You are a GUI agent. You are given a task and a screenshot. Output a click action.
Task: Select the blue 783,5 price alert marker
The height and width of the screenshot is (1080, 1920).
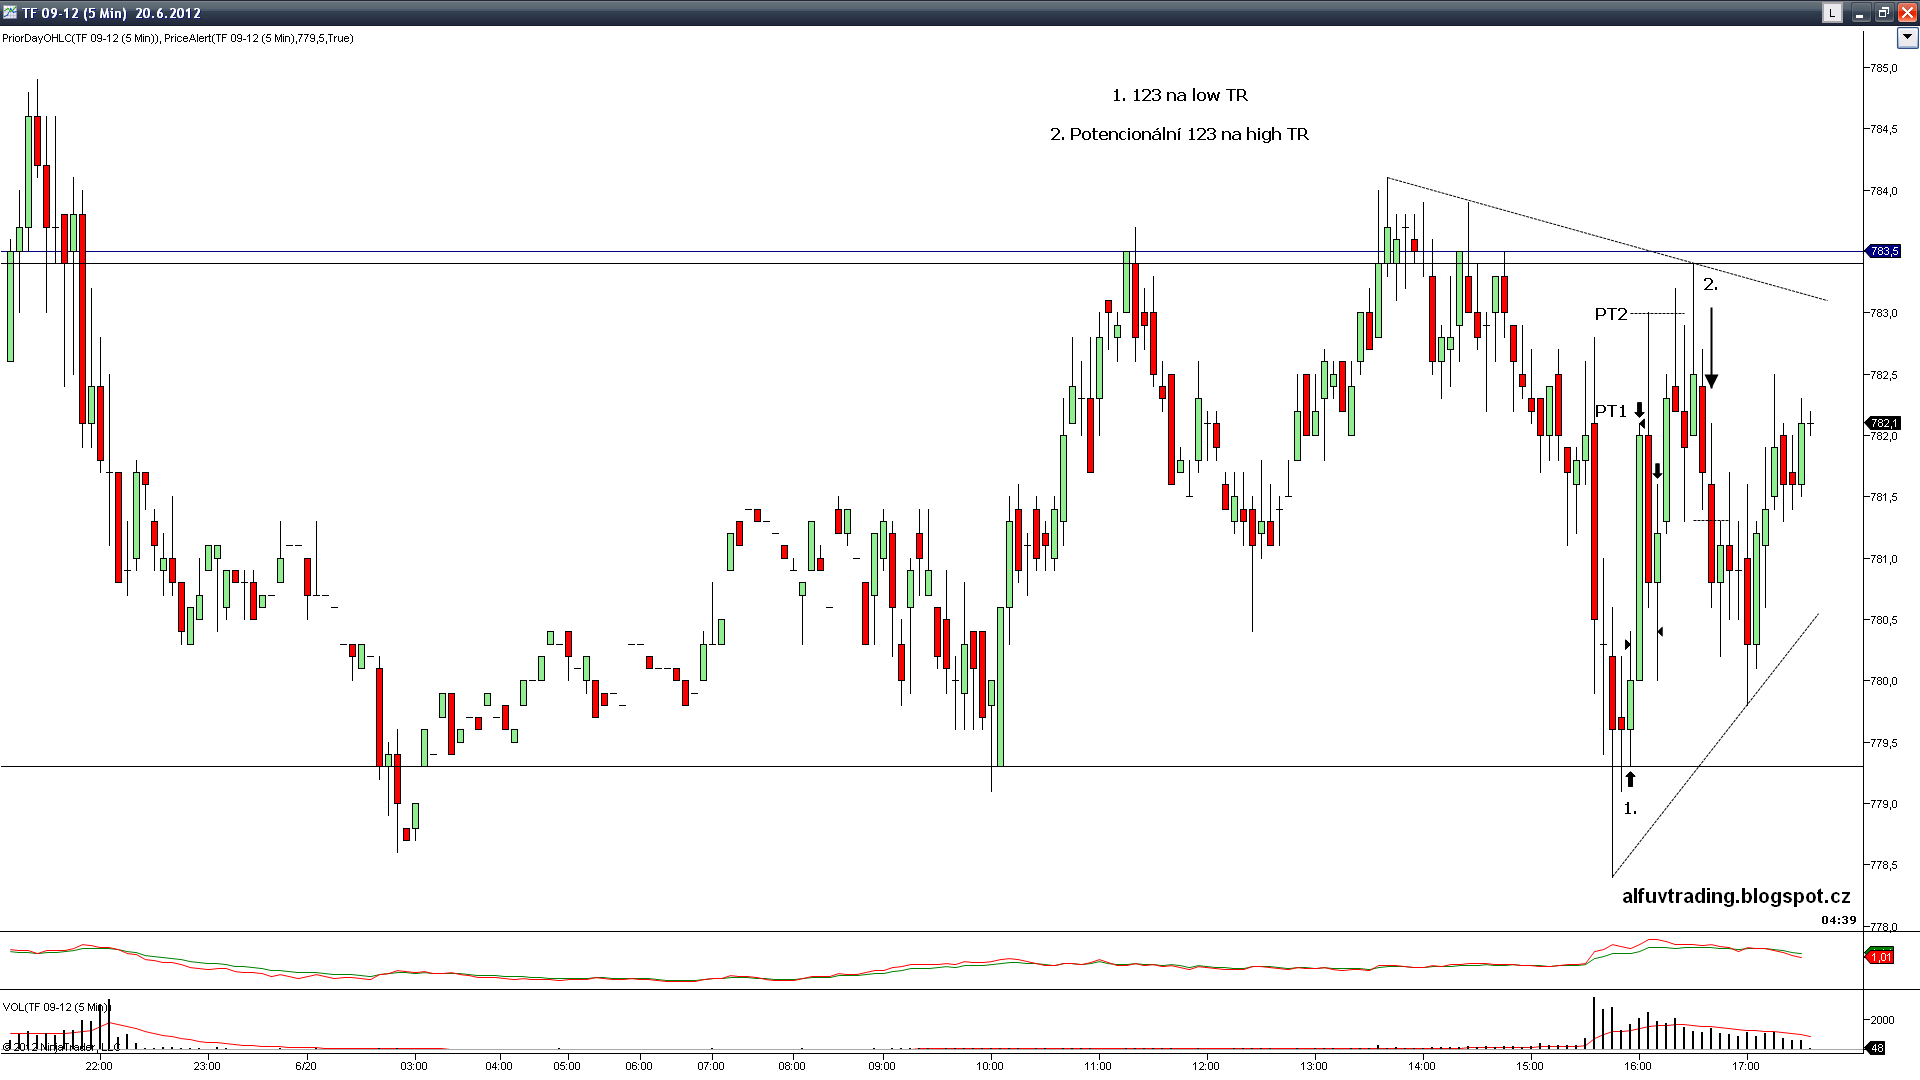click(x=1883, y=251)
